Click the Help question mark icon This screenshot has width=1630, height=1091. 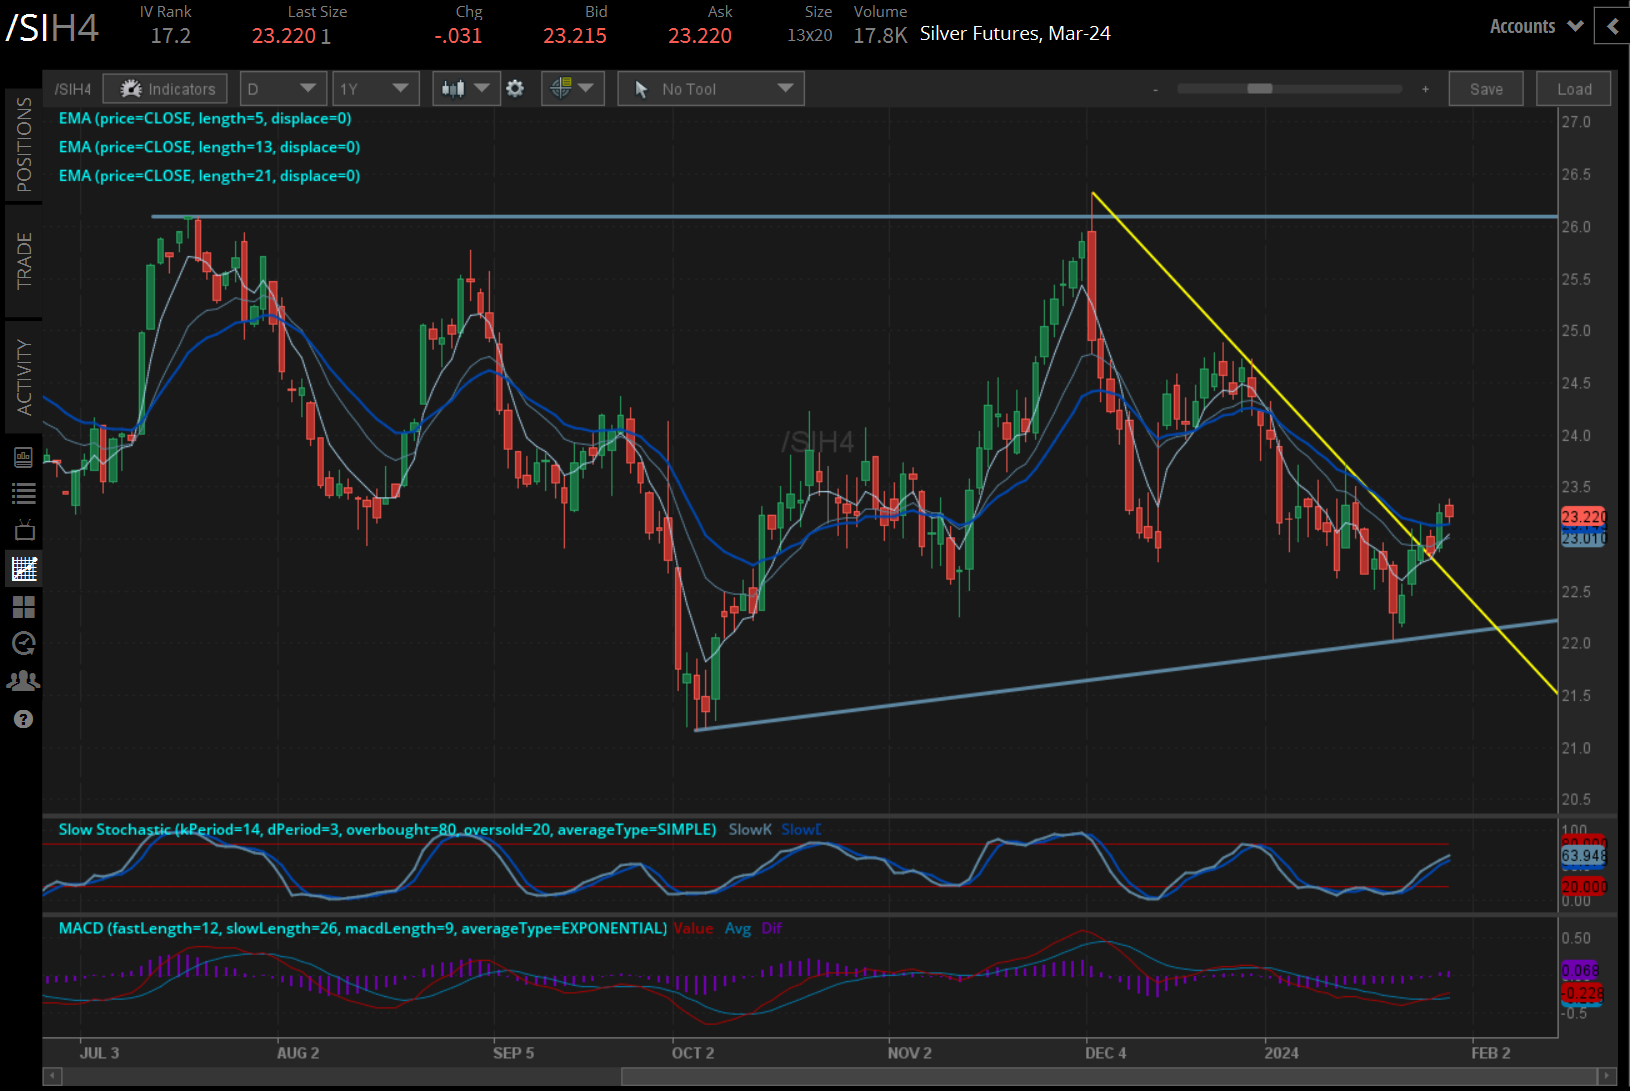pyautogui.click(x=24, y=719)
